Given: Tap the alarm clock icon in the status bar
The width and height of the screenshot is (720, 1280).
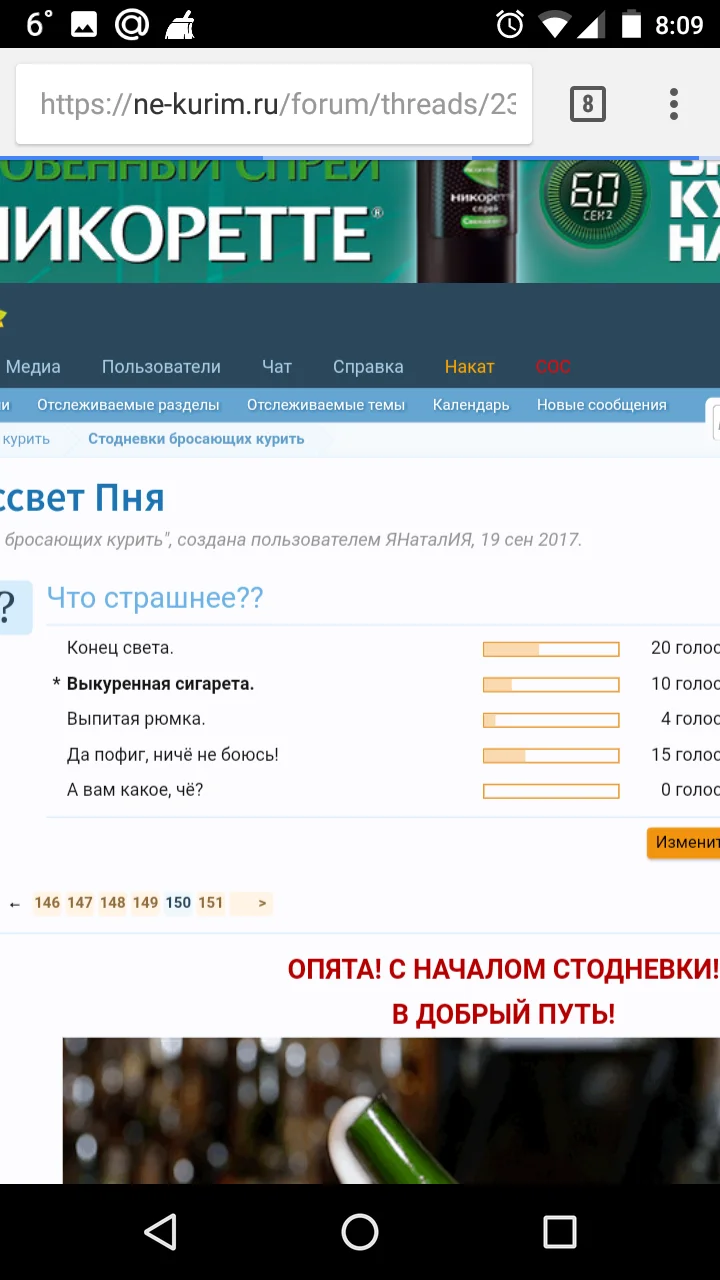Looking at the screenshot, I should click(x=510, y=25).
